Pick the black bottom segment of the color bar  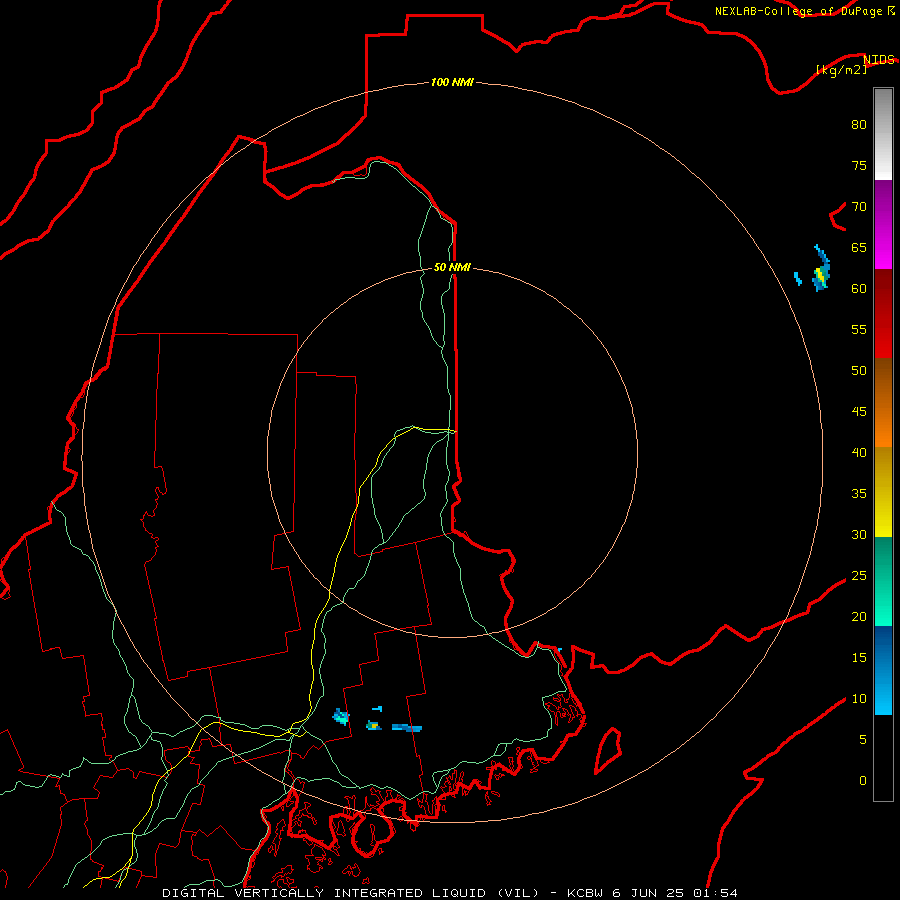click(883, 758)
